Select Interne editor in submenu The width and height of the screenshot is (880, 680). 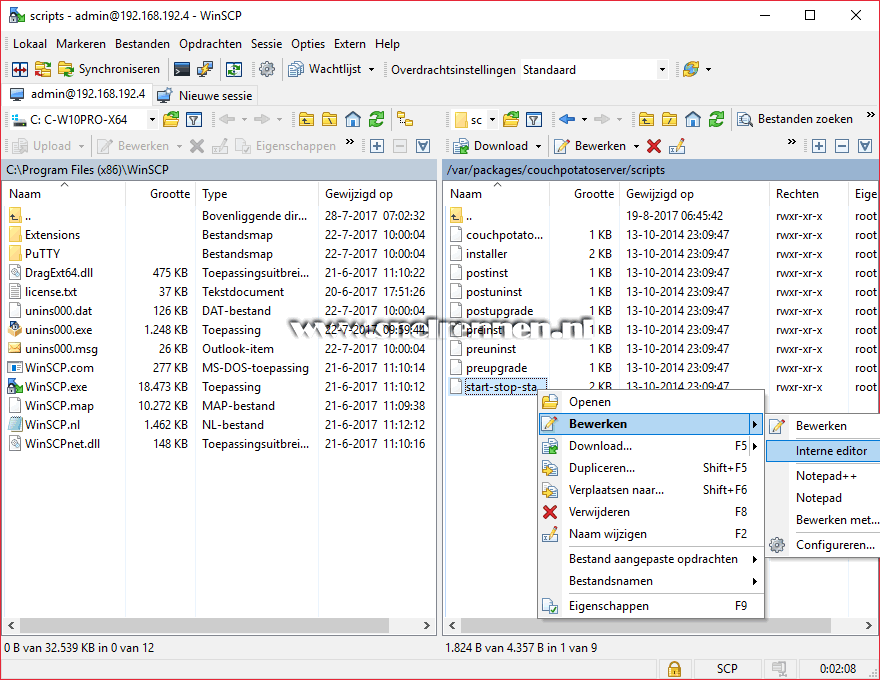coord(823,451)
